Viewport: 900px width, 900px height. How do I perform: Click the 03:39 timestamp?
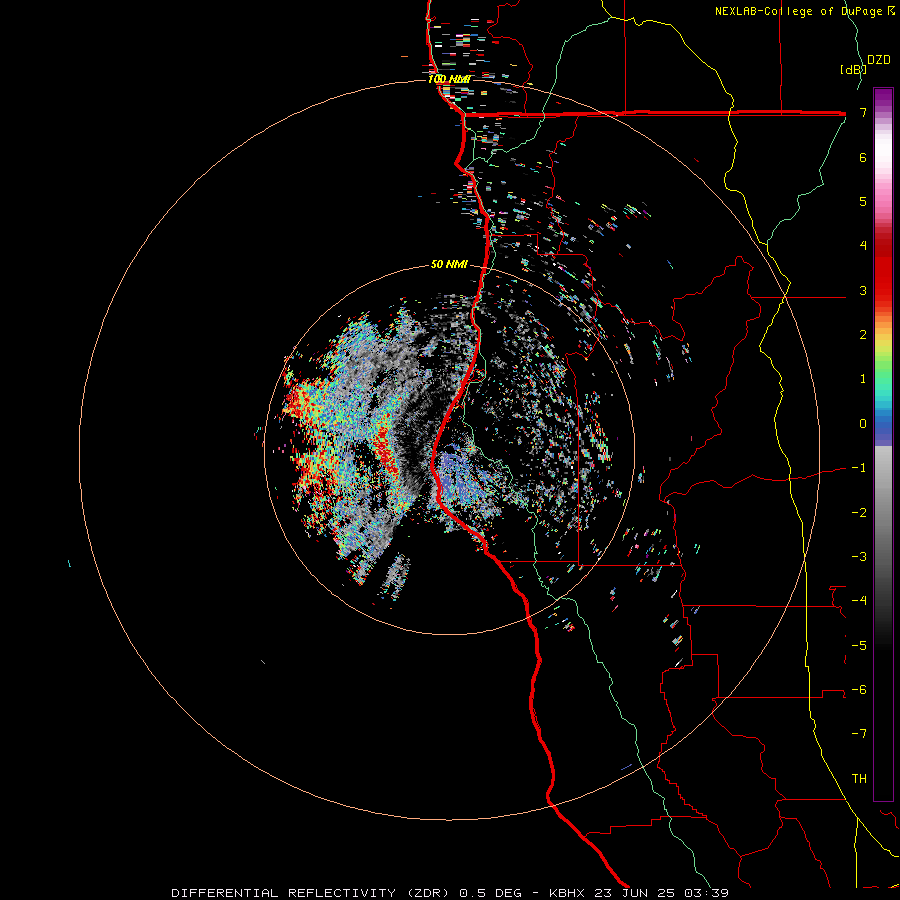click(x=706, y=893)
